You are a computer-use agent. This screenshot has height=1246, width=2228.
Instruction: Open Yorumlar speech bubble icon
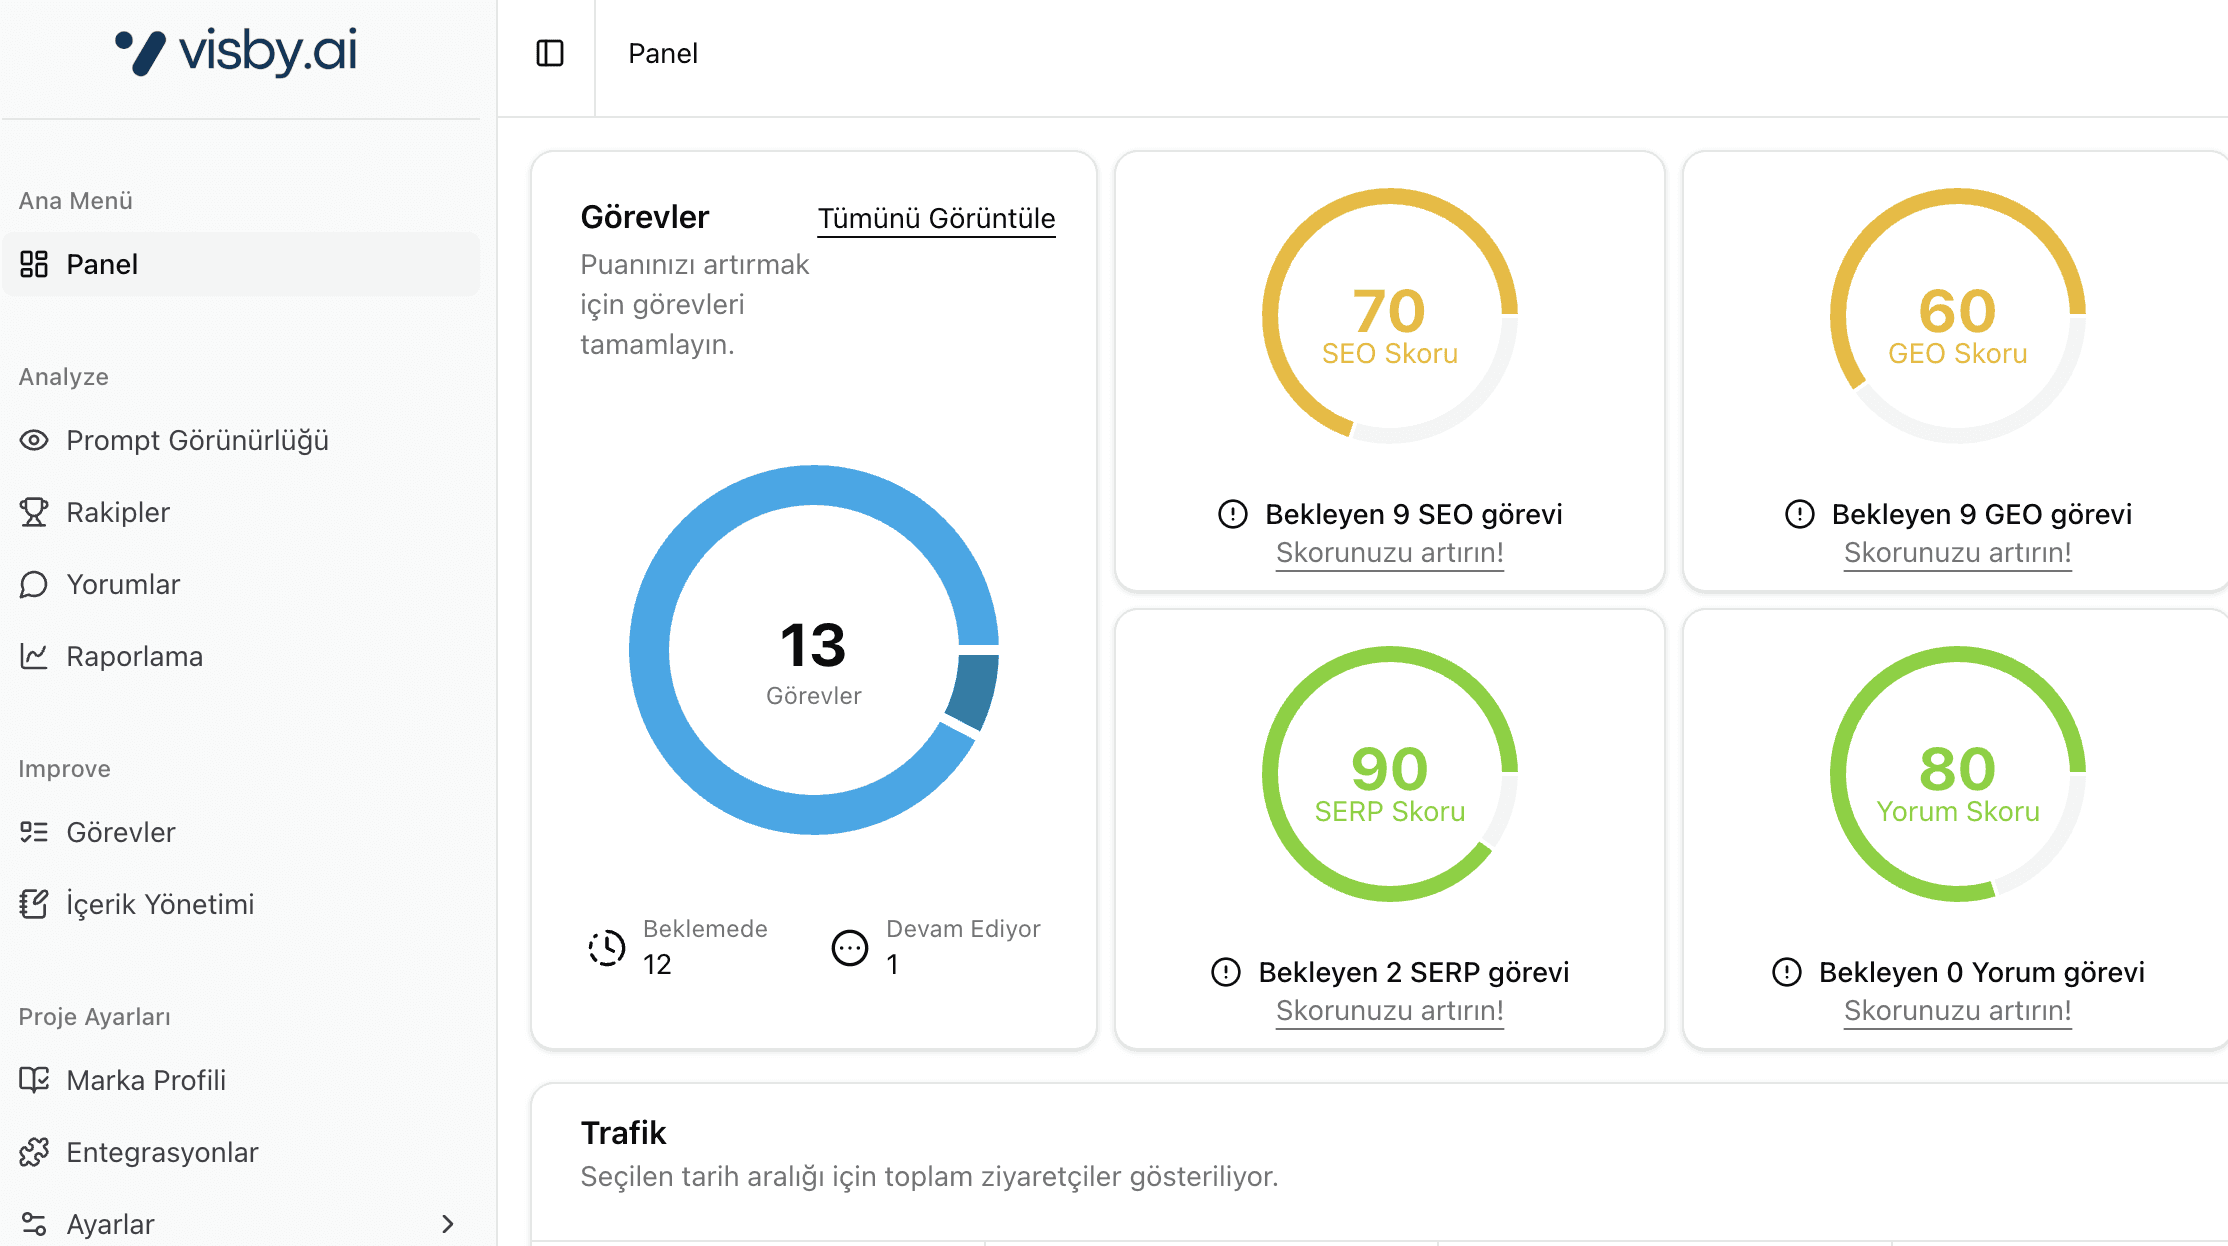(x=34, y=584)
